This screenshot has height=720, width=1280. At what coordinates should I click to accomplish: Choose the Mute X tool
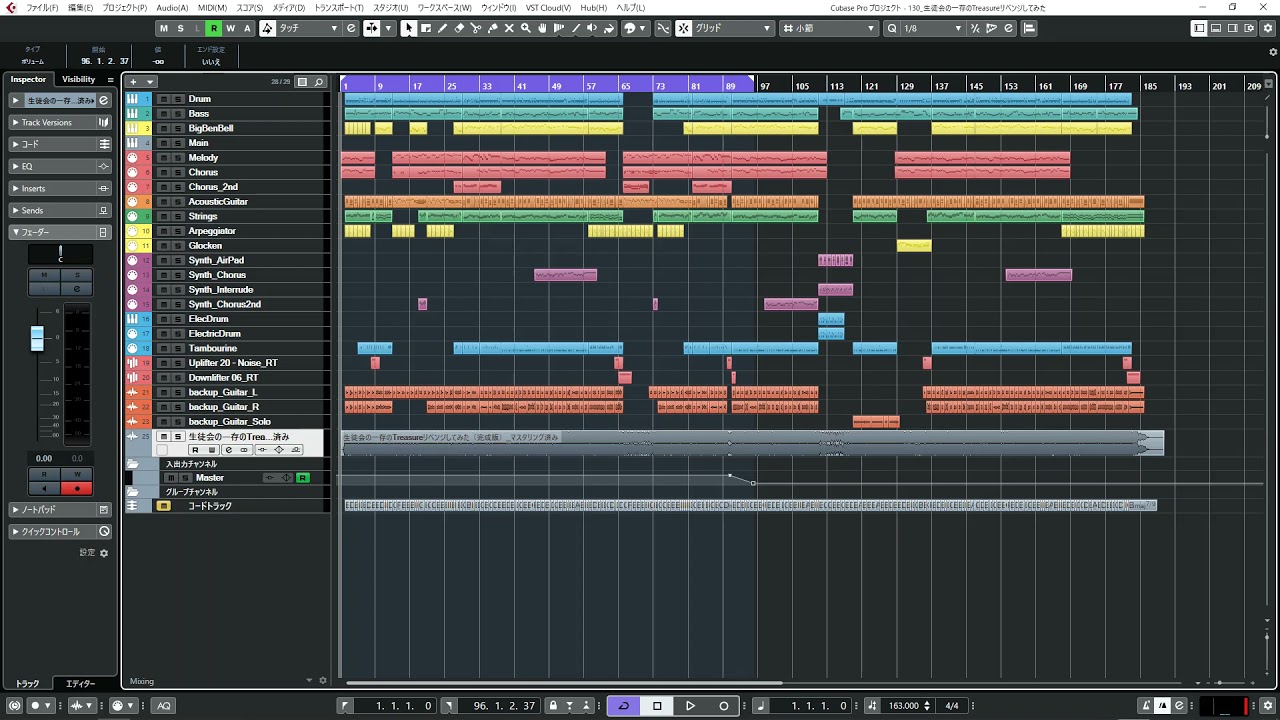510,28
